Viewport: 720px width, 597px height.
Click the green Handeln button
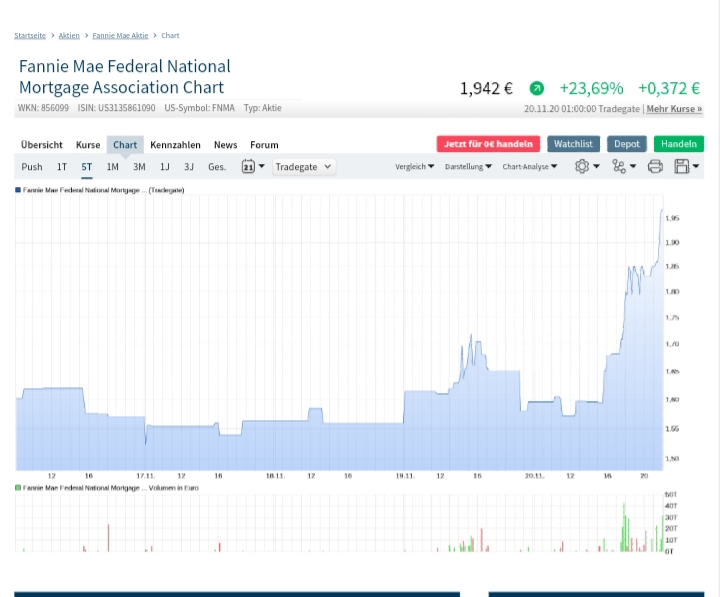pyautogui.click(x=679, y=144)
